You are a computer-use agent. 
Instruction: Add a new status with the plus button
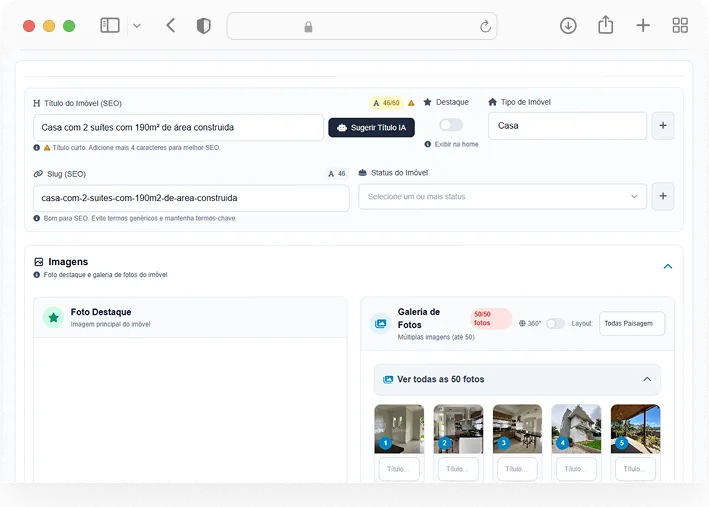coord(663,196)
